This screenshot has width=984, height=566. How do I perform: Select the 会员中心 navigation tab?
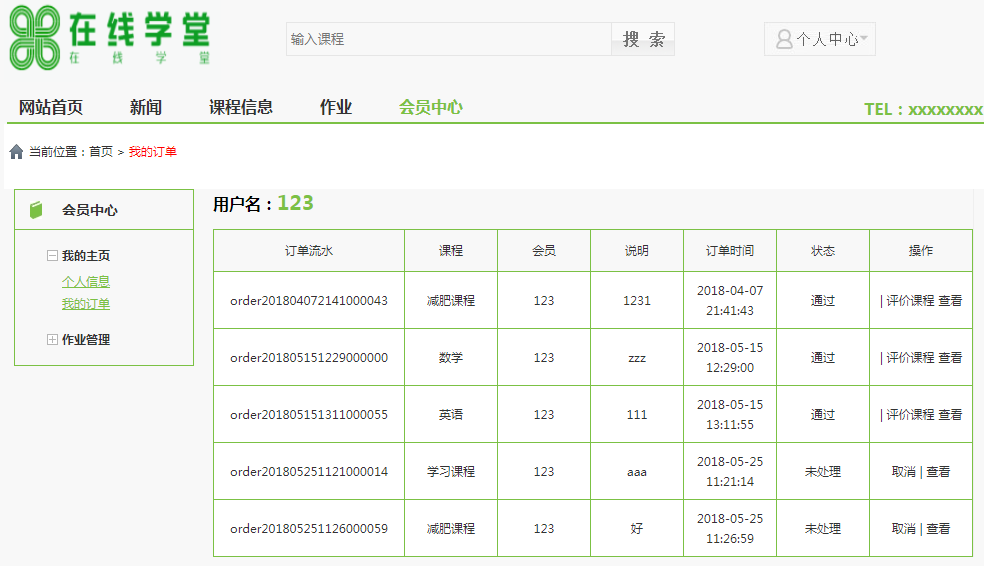tap(430, 107)
